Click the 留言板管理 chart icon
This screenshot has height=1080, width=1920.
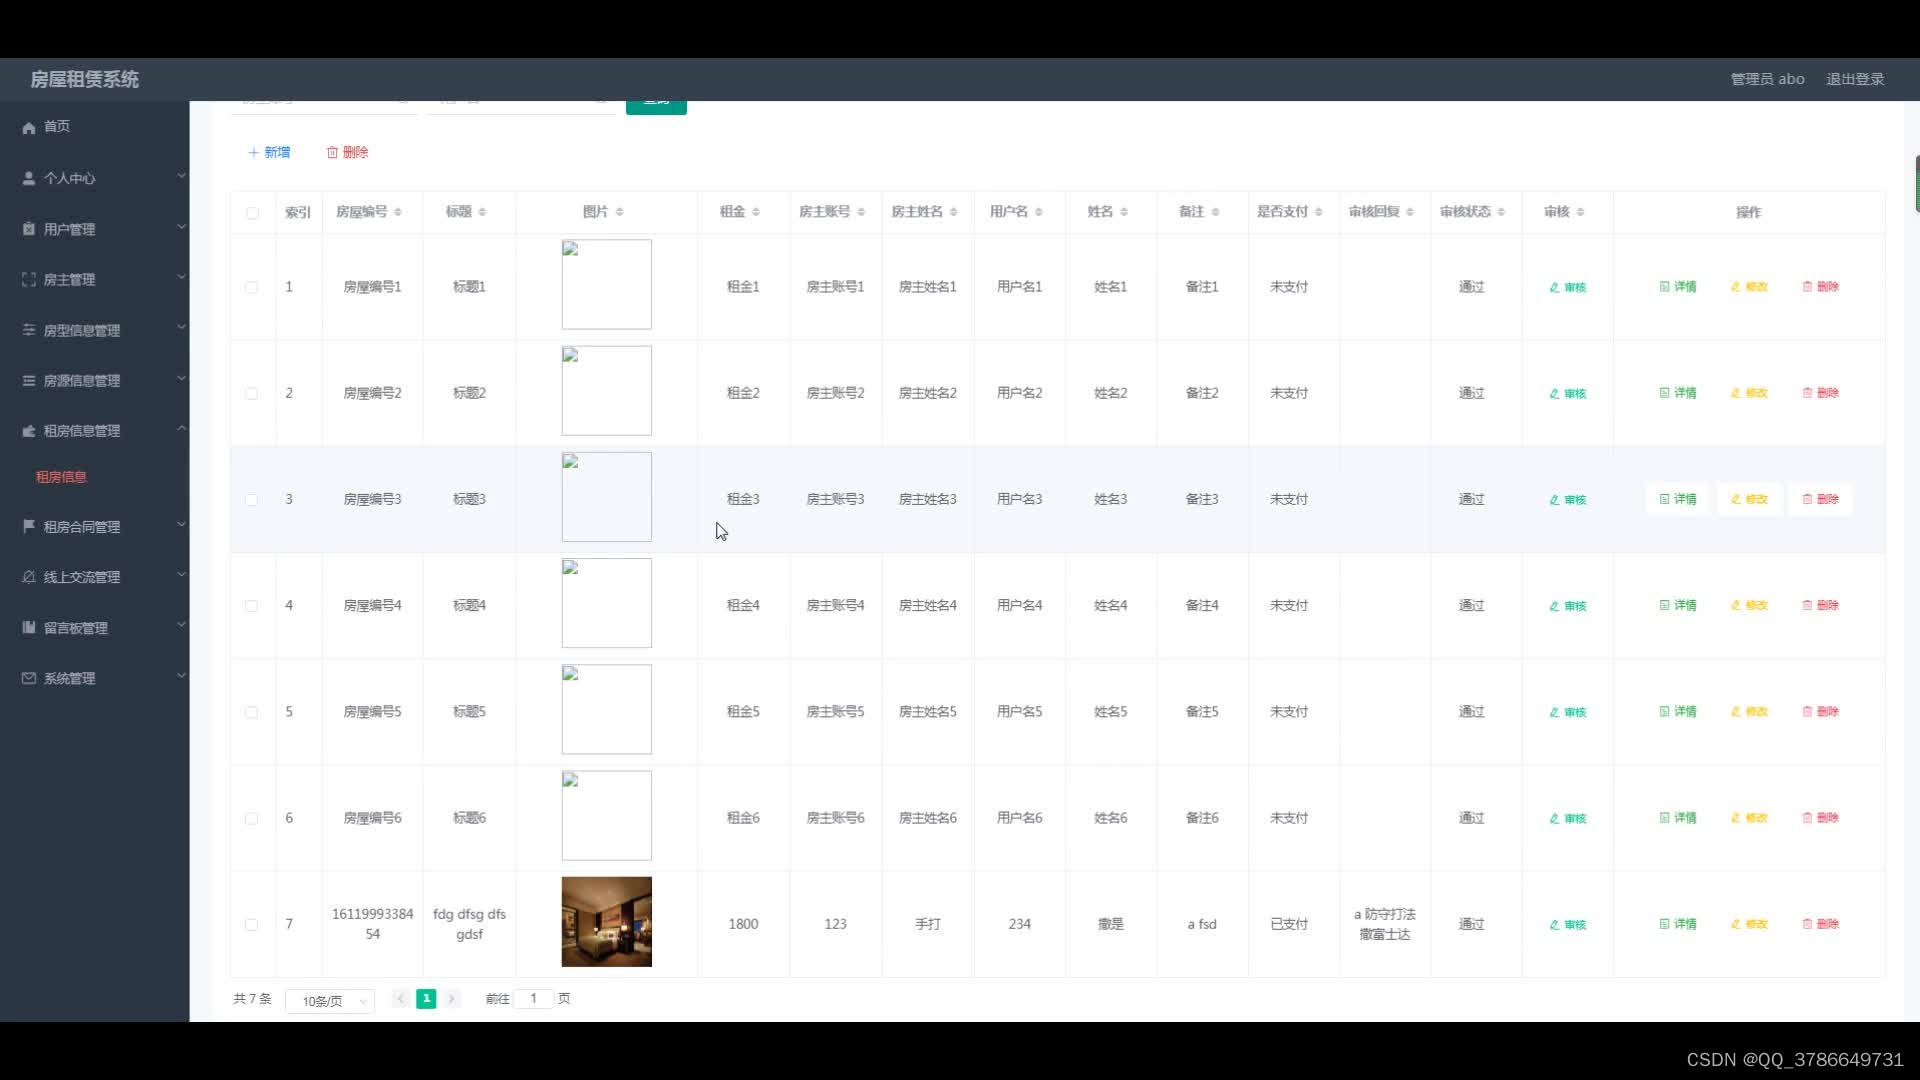(29, 628)
